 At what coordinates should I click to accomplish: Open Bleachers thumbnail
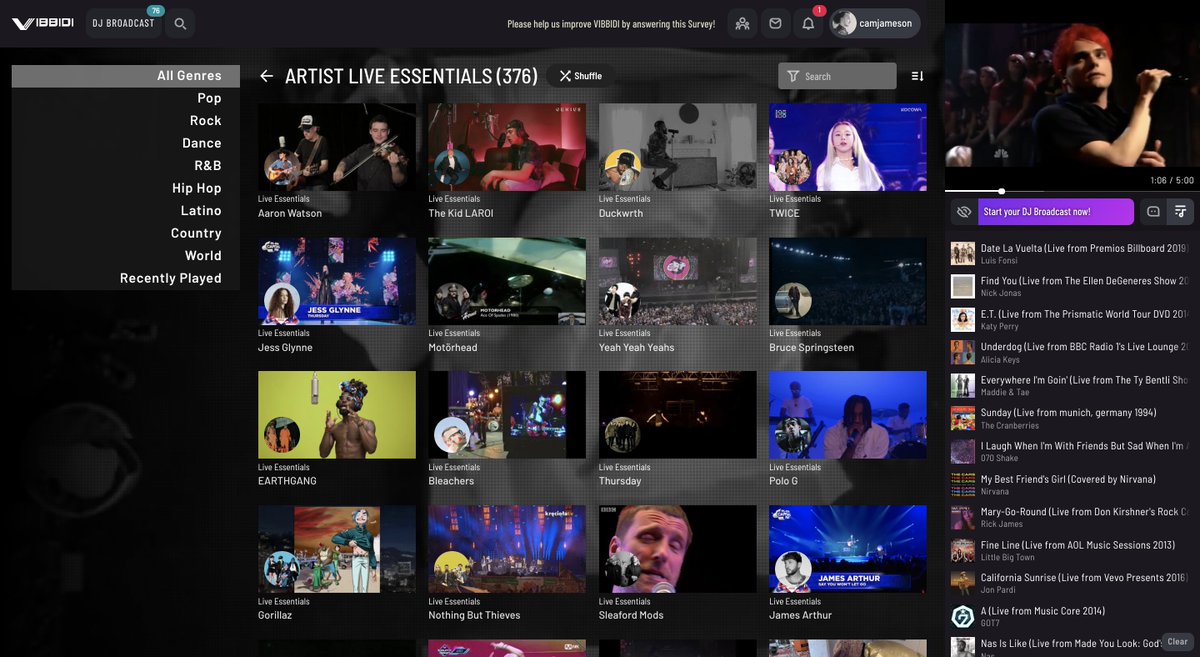click(x=507, y=415)
